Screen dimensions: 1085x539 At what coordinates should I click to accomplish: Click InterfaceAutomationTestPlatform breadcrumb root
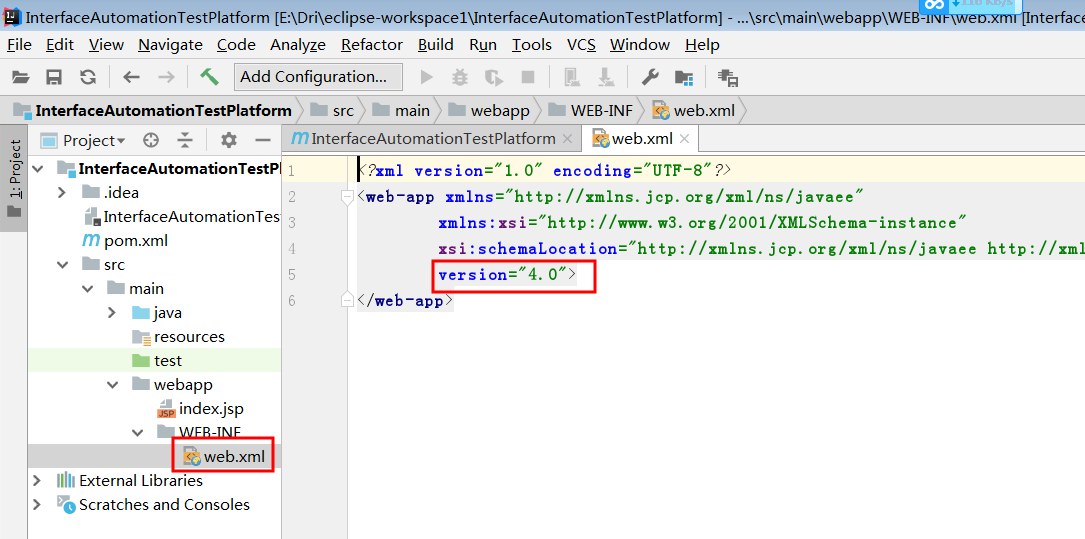tap(154, 110)
